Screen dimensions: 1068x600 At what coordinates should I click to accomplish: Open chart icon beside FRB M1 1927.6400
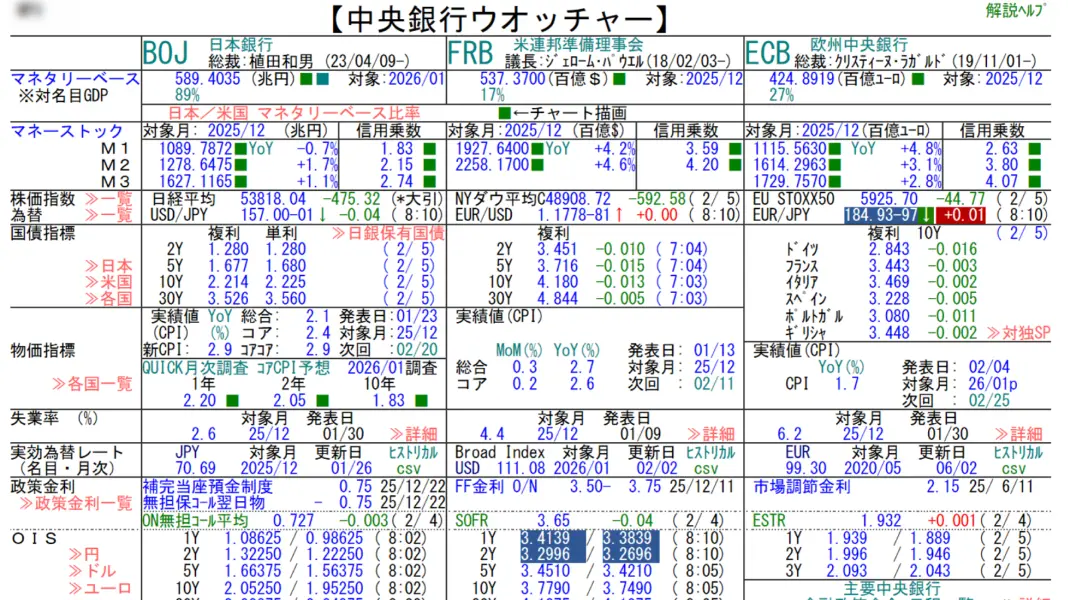[537, 148]
